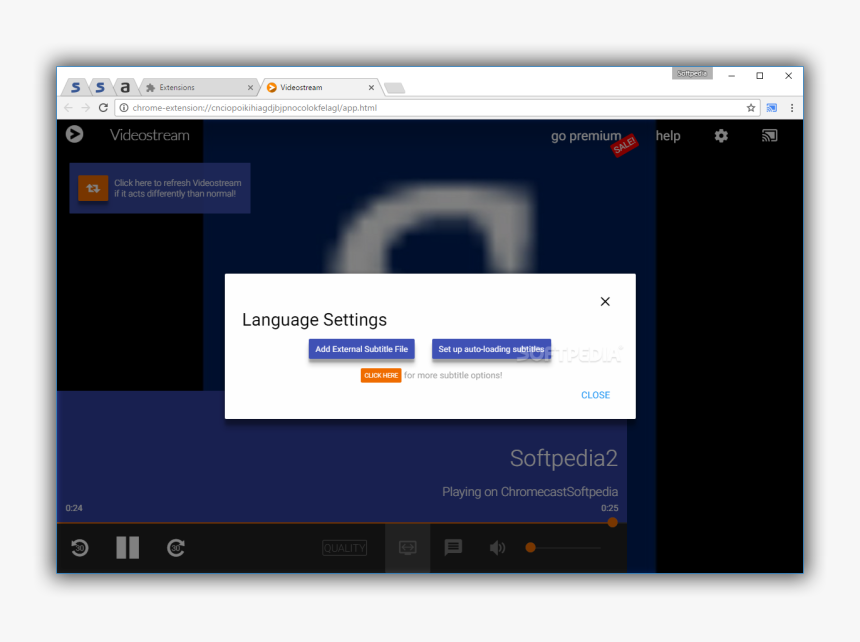
Task: Close the Videostream tab
Action: point(371,88)
